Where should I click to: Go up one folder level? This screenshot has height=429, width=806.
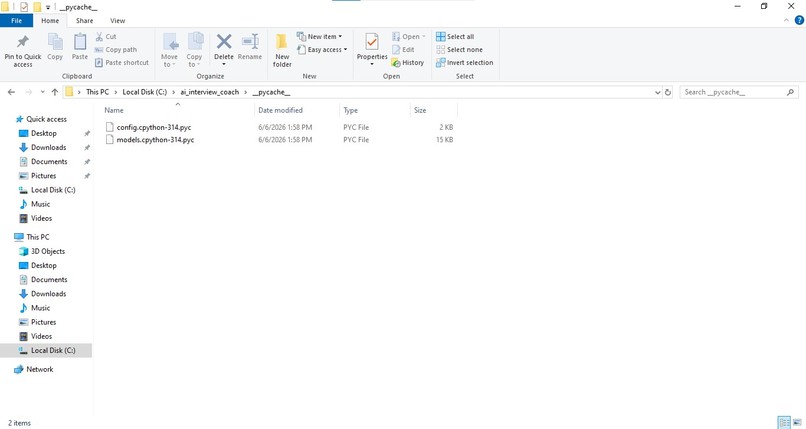pyautogui.click(x=55, y=92)
